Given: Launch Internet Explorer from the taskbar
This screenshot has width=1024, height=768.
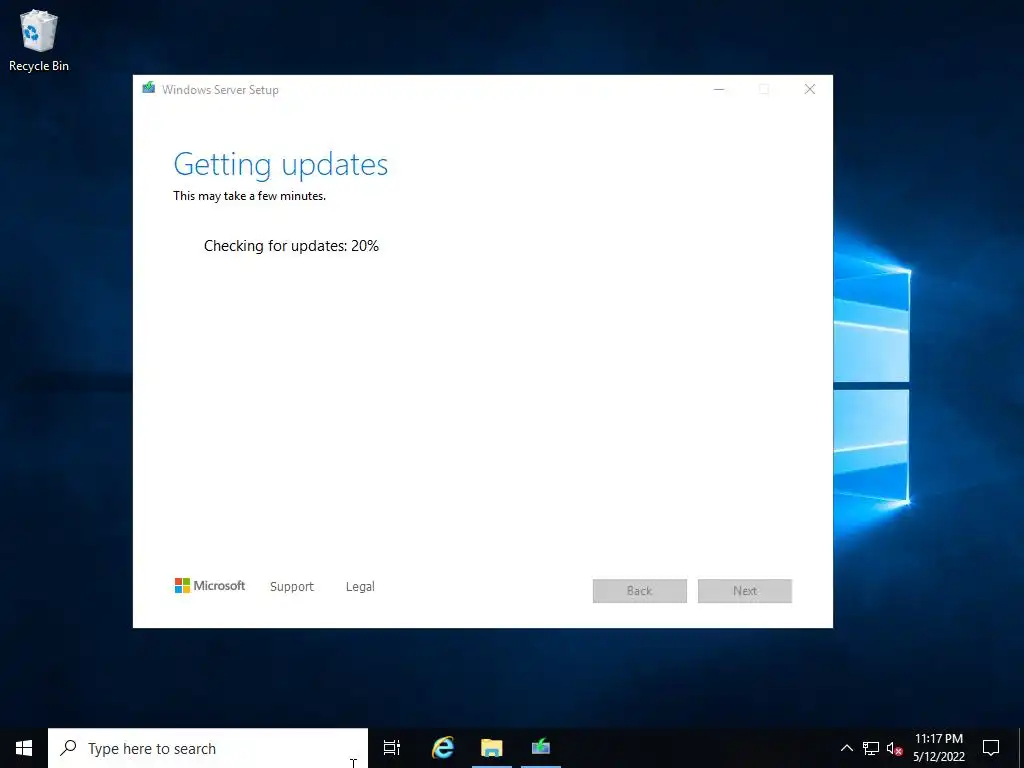Looking at the screenshot, I should click(x=443, y=748).
